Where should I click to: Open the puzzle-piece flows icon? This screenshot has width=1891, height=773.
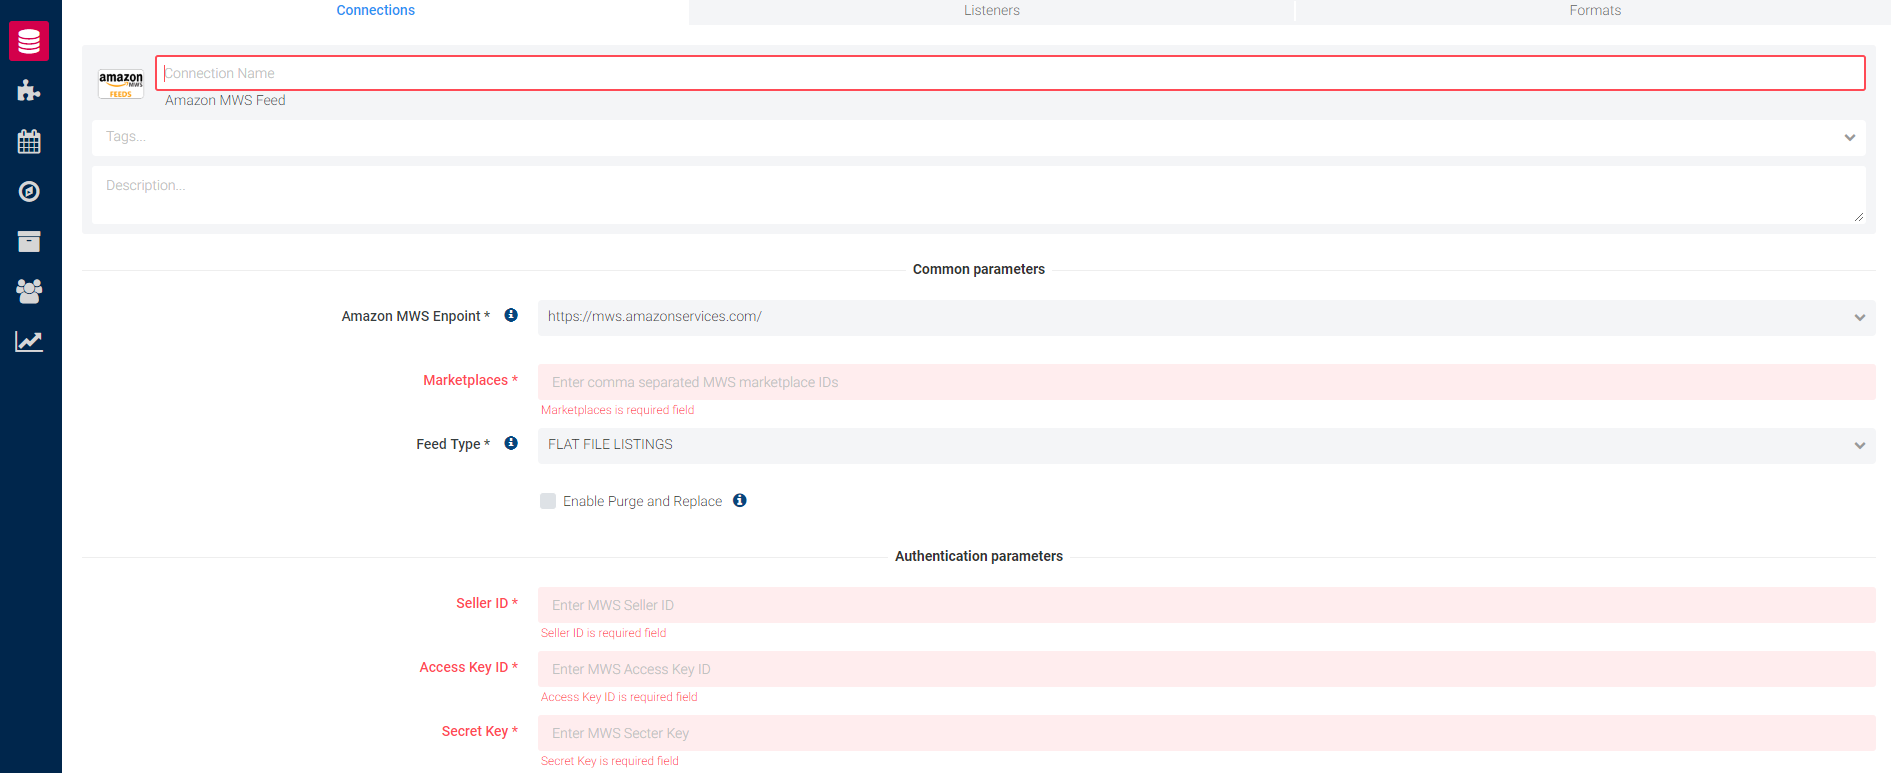29,91
